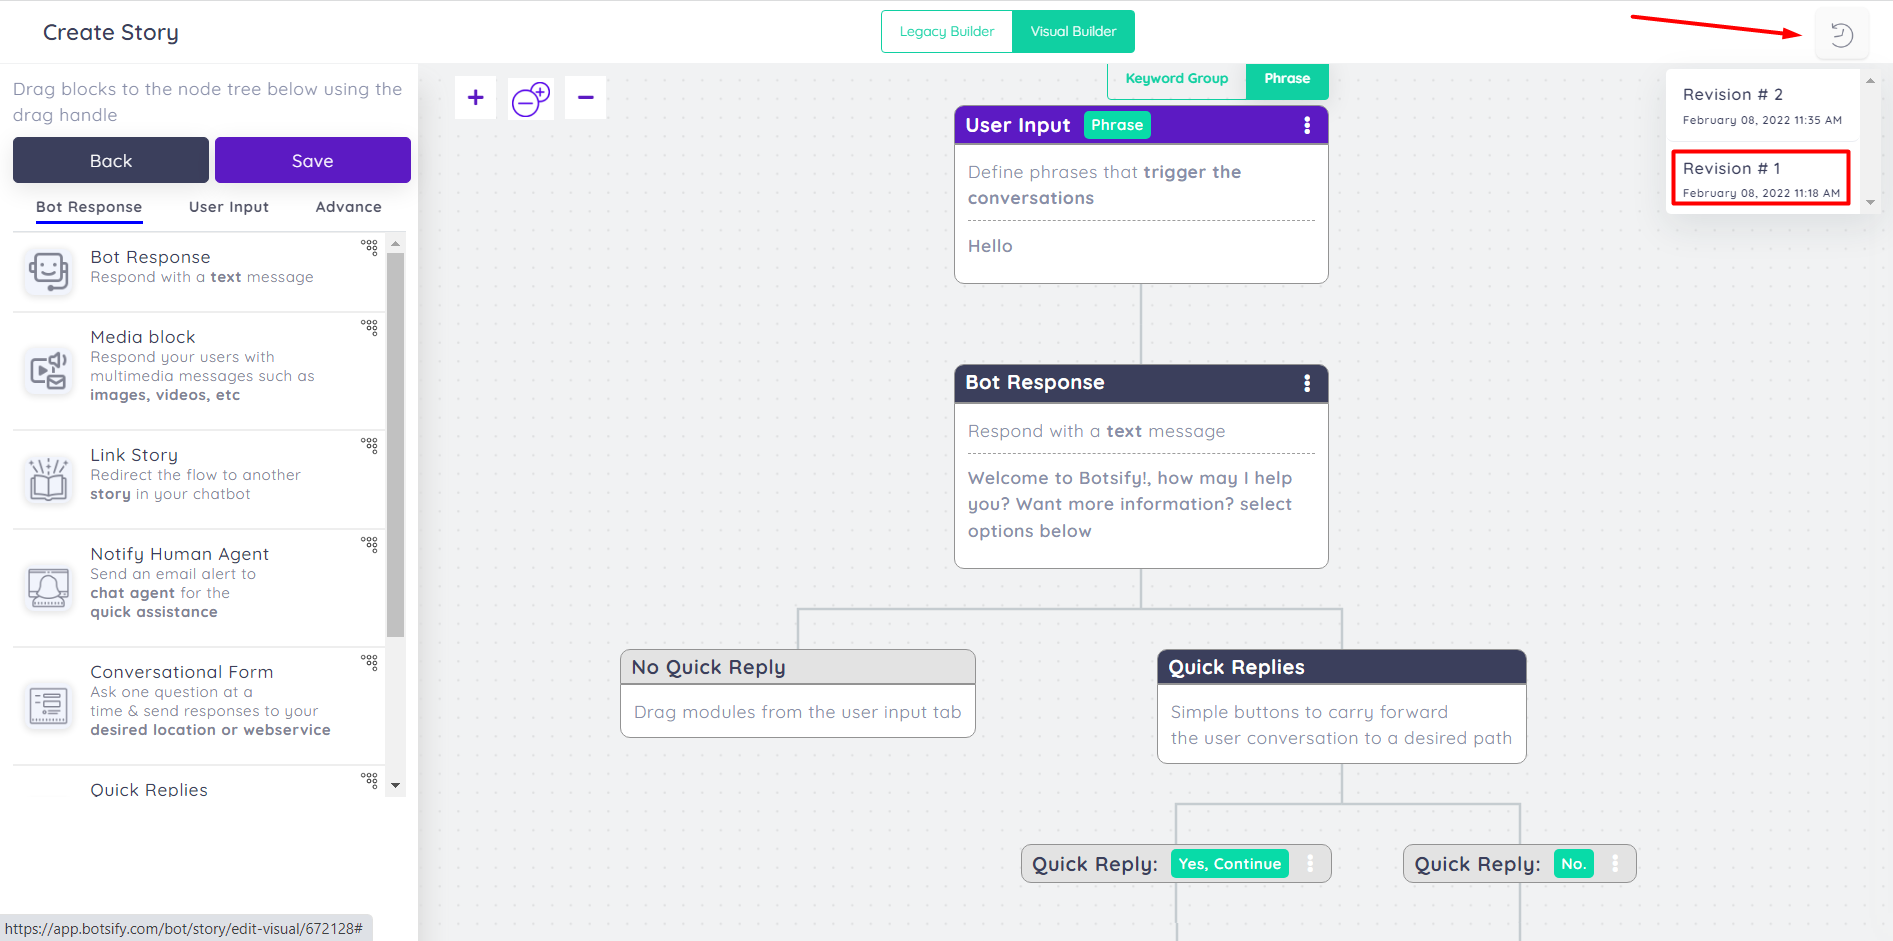This screenshot has height=941, width=1893.
Task: Click Simple buttons to carry forward text
Action: (x=1341, y=725)
